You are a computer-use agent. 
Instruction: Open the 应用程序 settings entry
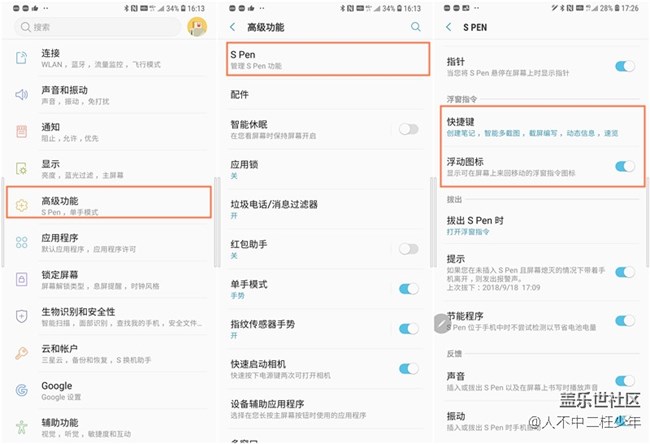click(x=109, y=243)
